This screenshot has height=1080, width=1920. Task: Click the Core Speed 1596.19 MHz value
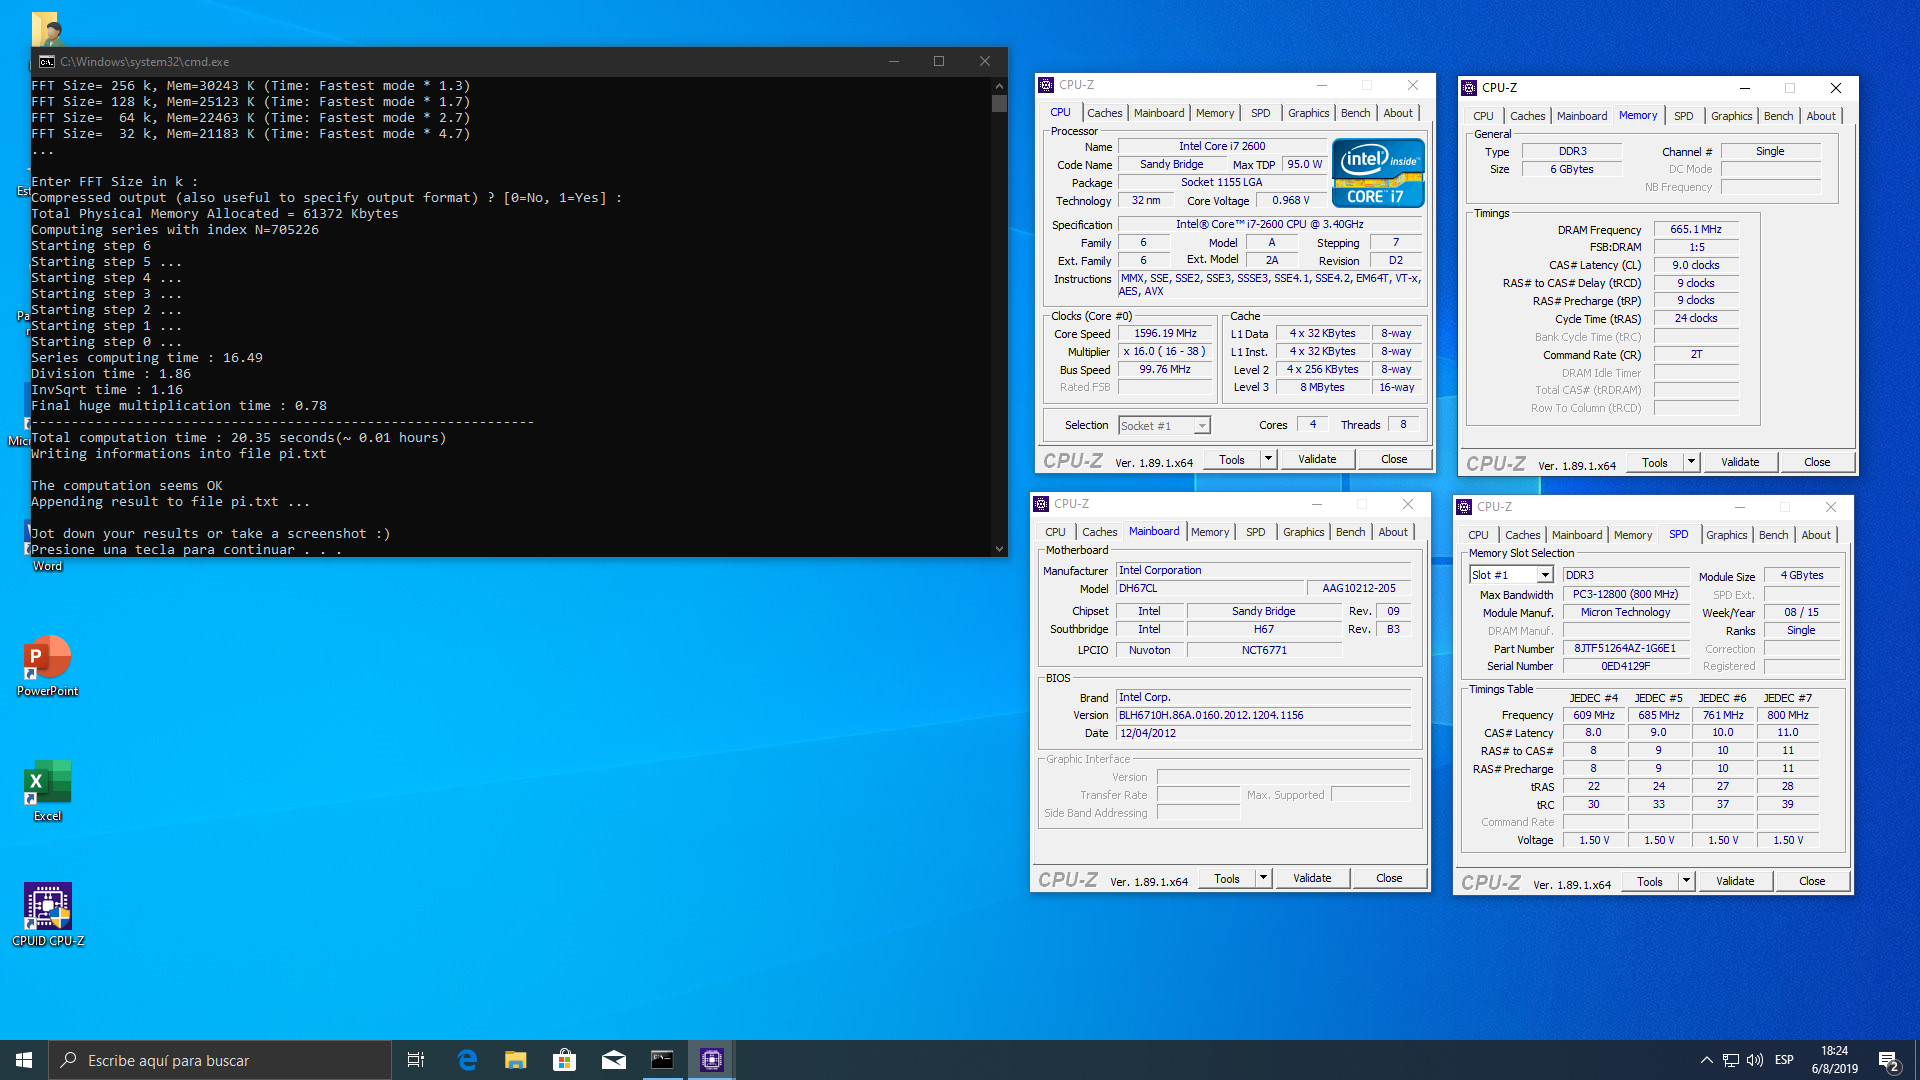coord(1165,333)
